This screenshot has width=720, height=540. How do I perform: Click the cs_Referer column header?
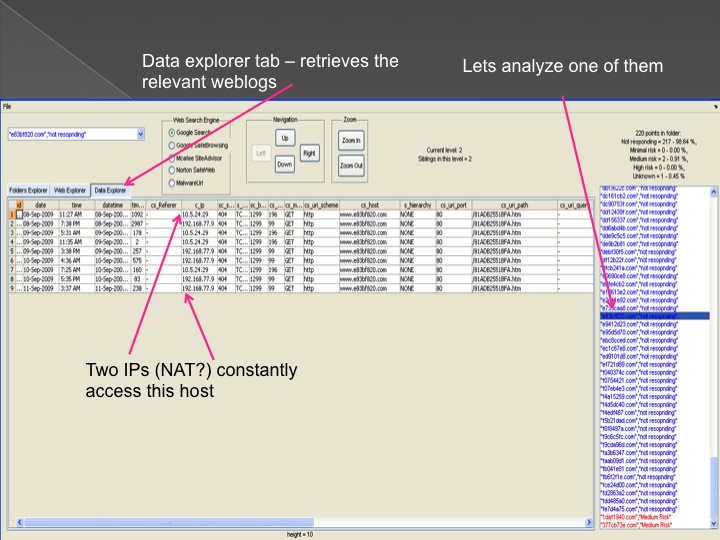tap(163, 205)
